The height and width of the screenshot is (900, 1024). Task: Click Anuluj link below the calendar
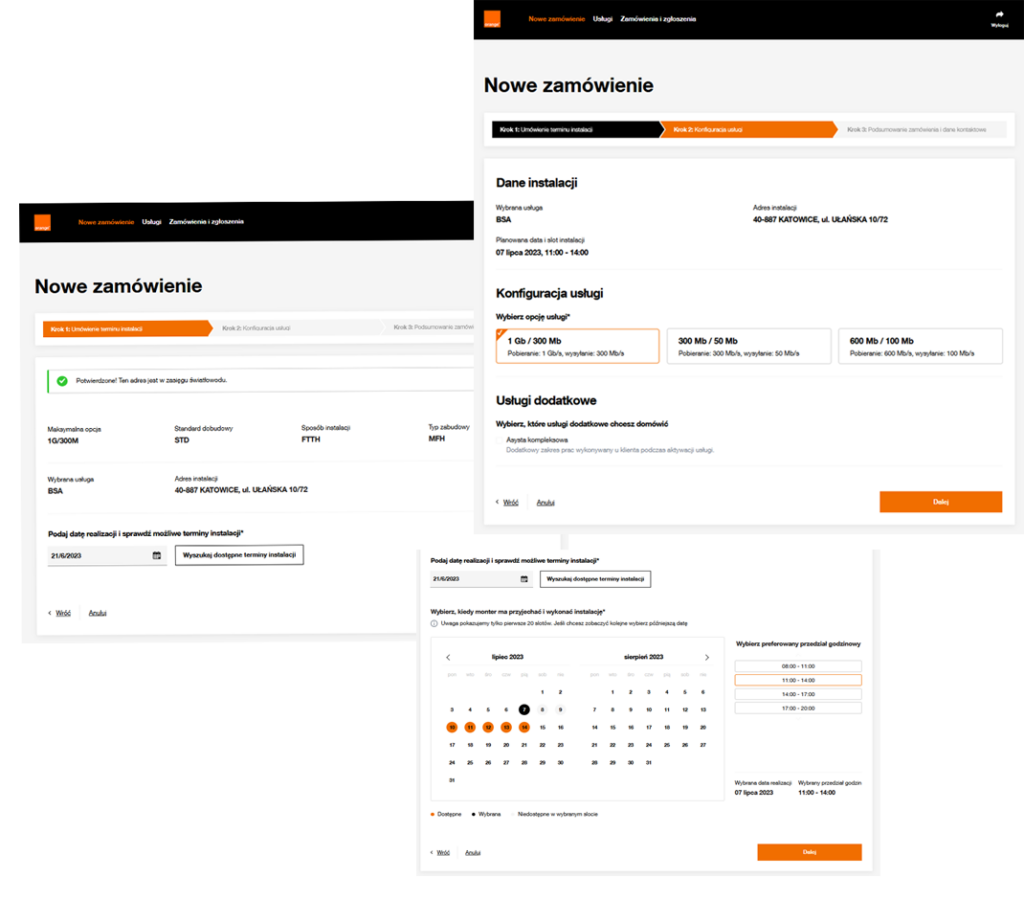(x=473, y=852)
